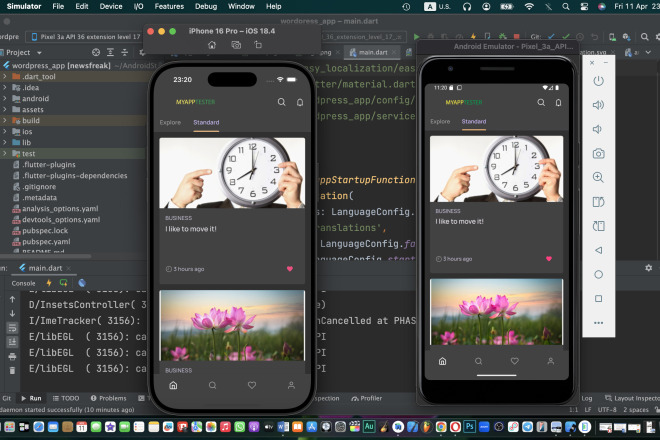
Task: Open the home tab in the Android bottom bar
Action: pos(442,361)
